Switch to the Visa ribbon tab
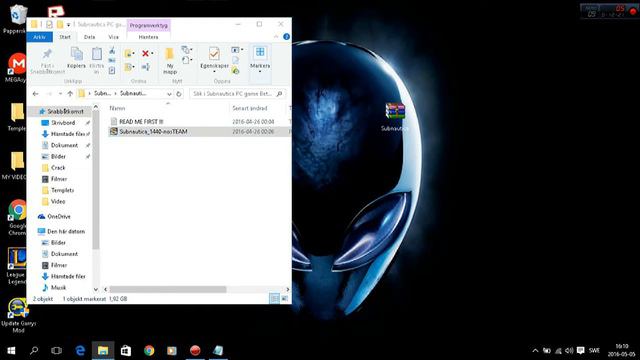The image size is (640, 360). click(113, 37)
